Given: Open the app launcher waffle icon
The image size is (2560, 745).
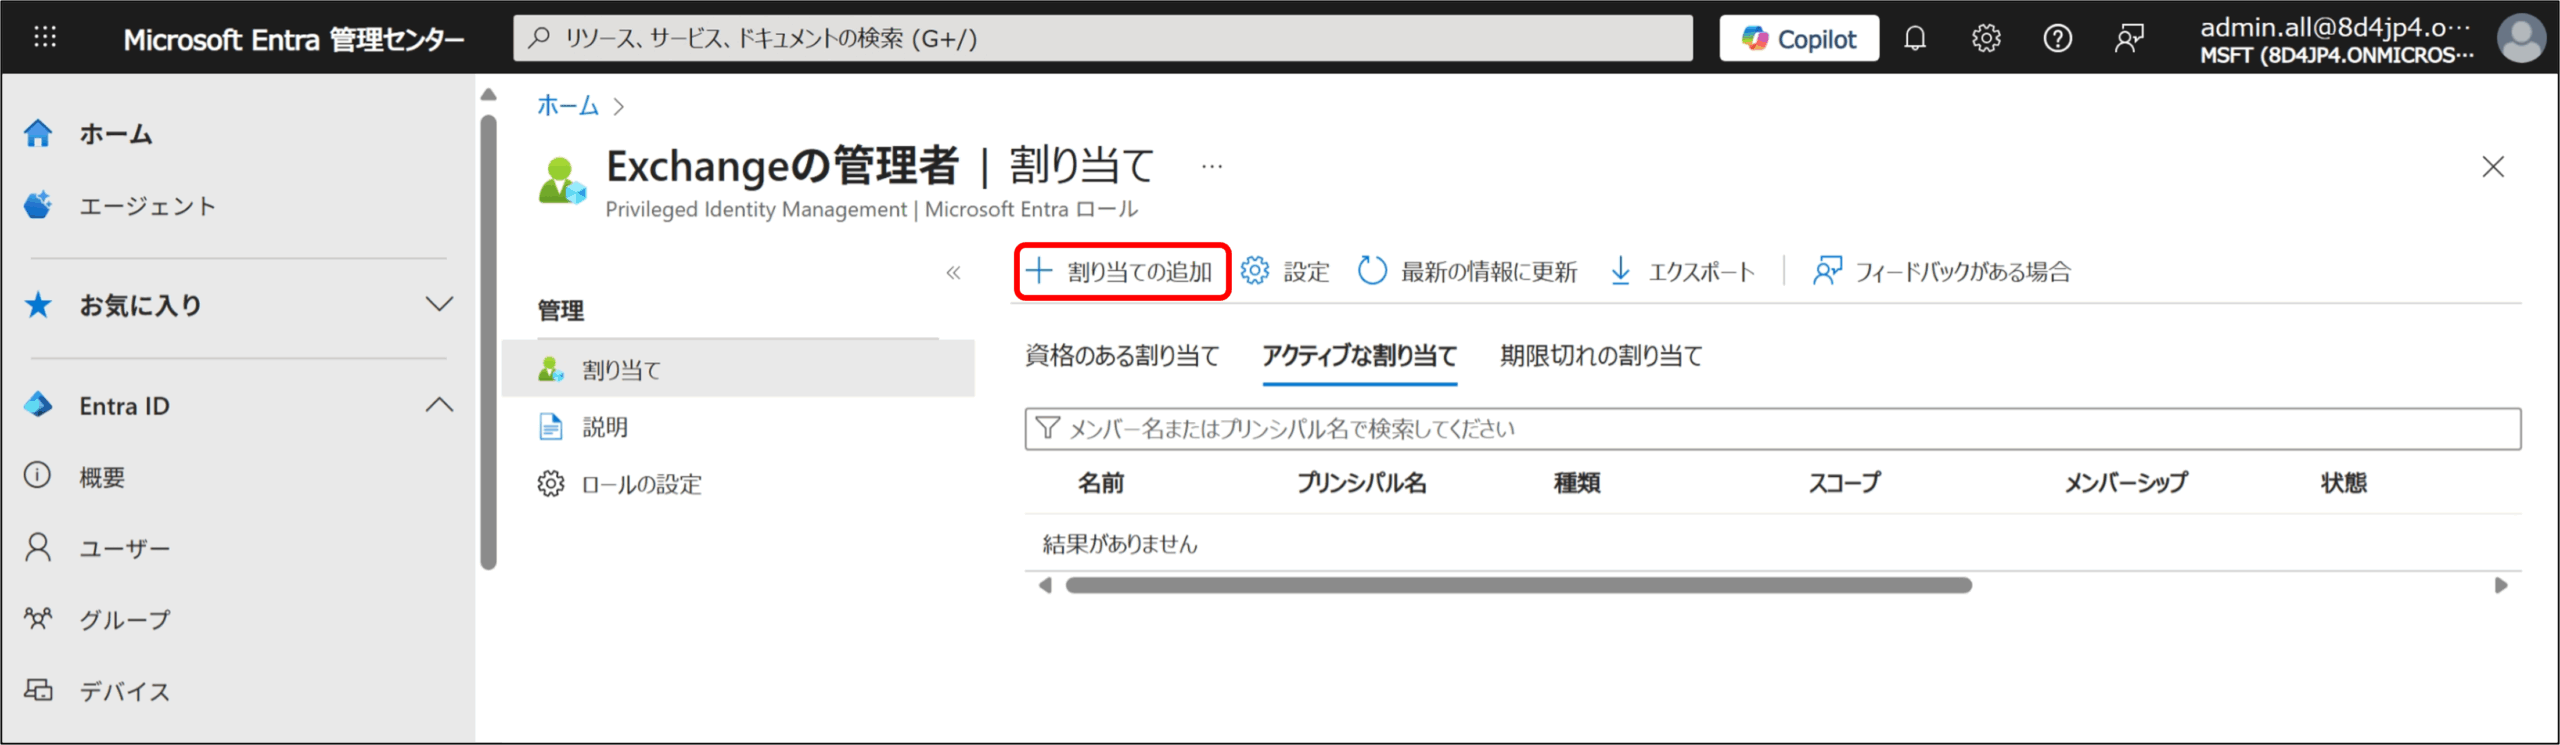Looking at the screenshot, I should (45, 38).
